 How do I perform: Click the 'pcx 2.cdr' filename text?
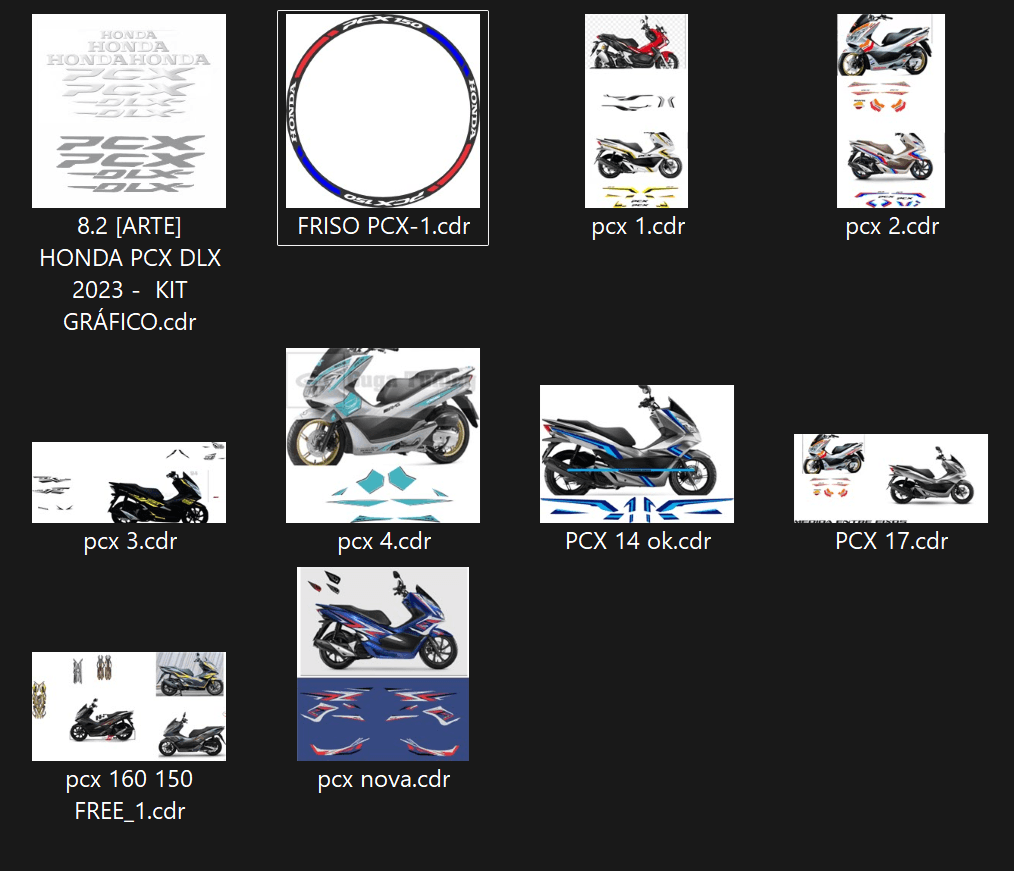pos(891,227)
